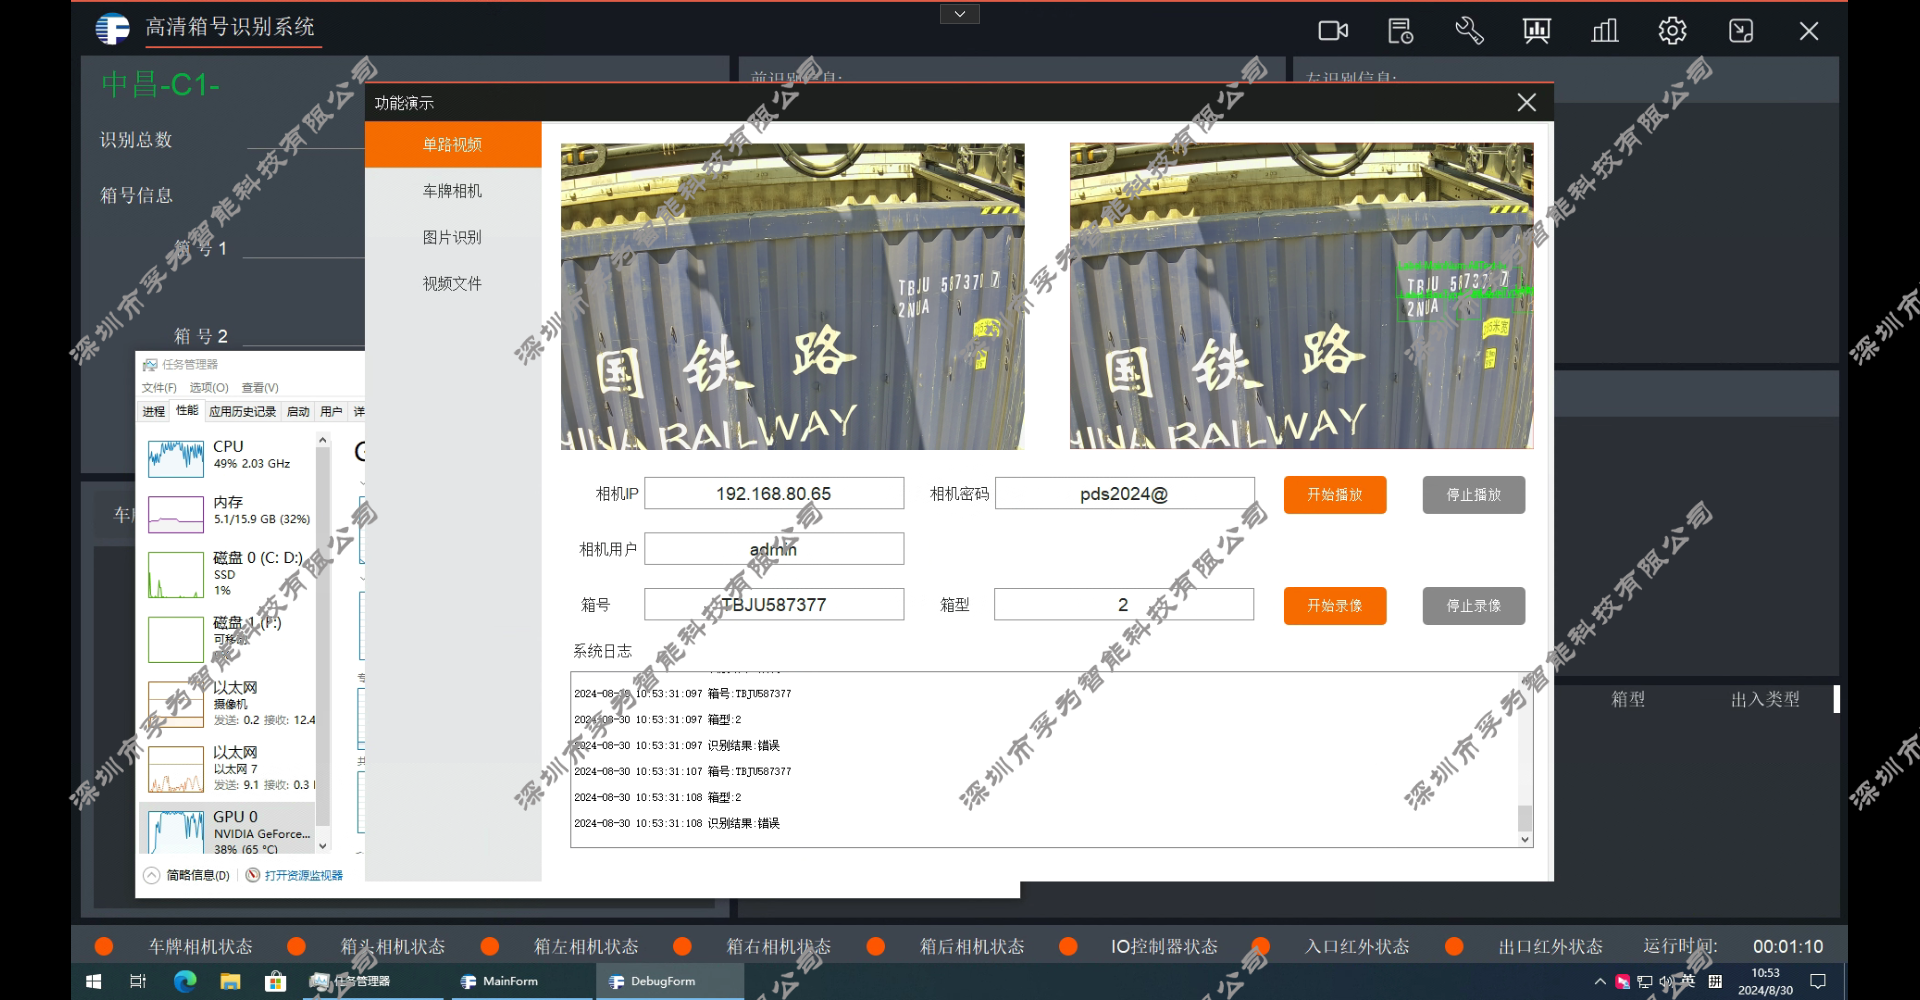Open 打开资源监视器 link

[295, 875]
